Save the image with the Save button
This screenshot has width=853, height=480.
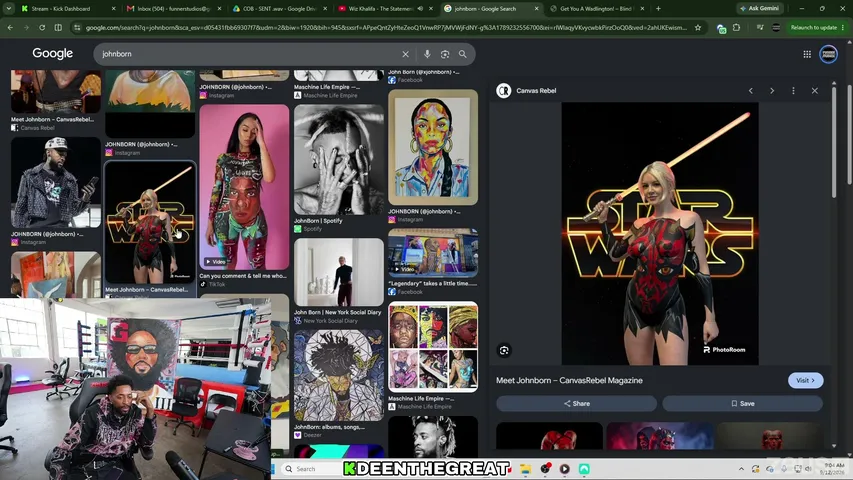point(743,403)
